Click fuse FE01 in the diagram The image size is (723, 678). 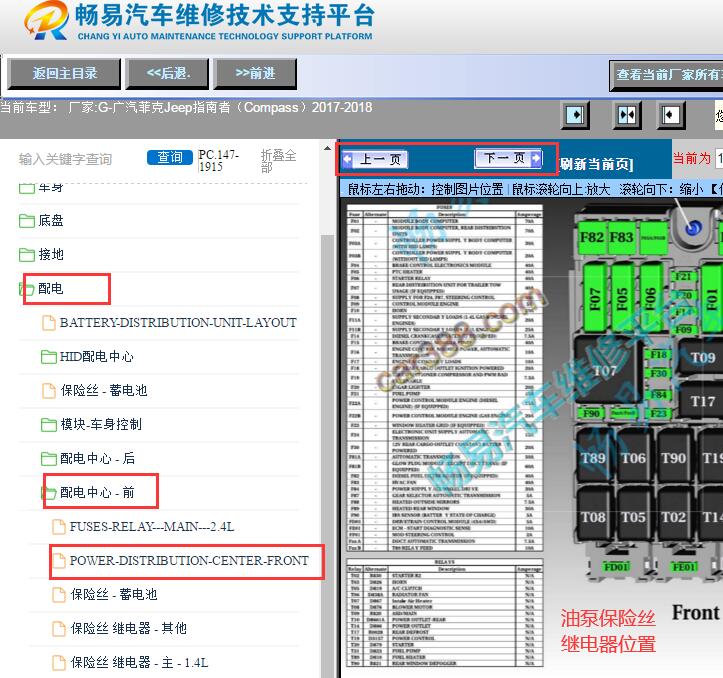[x=684, y=567]
